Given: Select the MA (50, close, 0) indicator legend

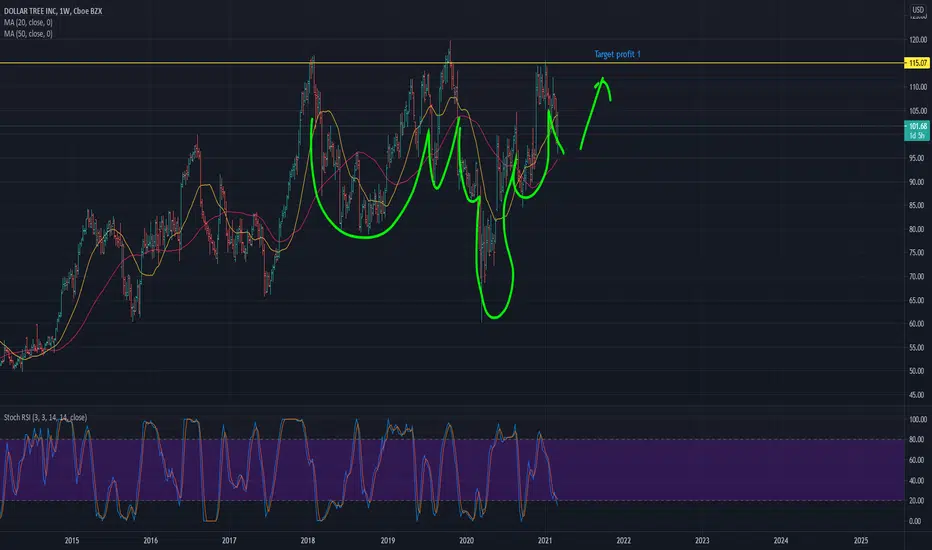Looking at the screenshot, I should click(x=28, y=34).
